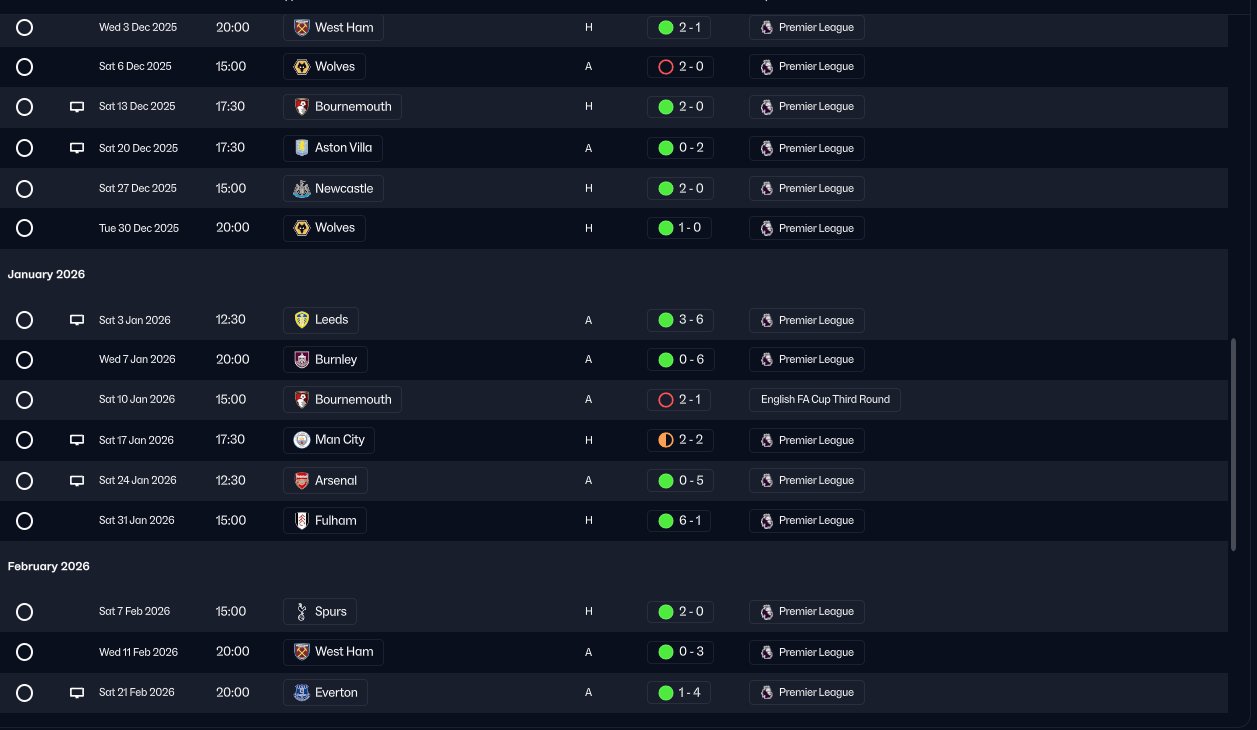Viewport: 1257px width, 730px height.
Task: Click the TV broadcast icon for Bournemouth 13 Dec
Action: click(x=77, y=107)
